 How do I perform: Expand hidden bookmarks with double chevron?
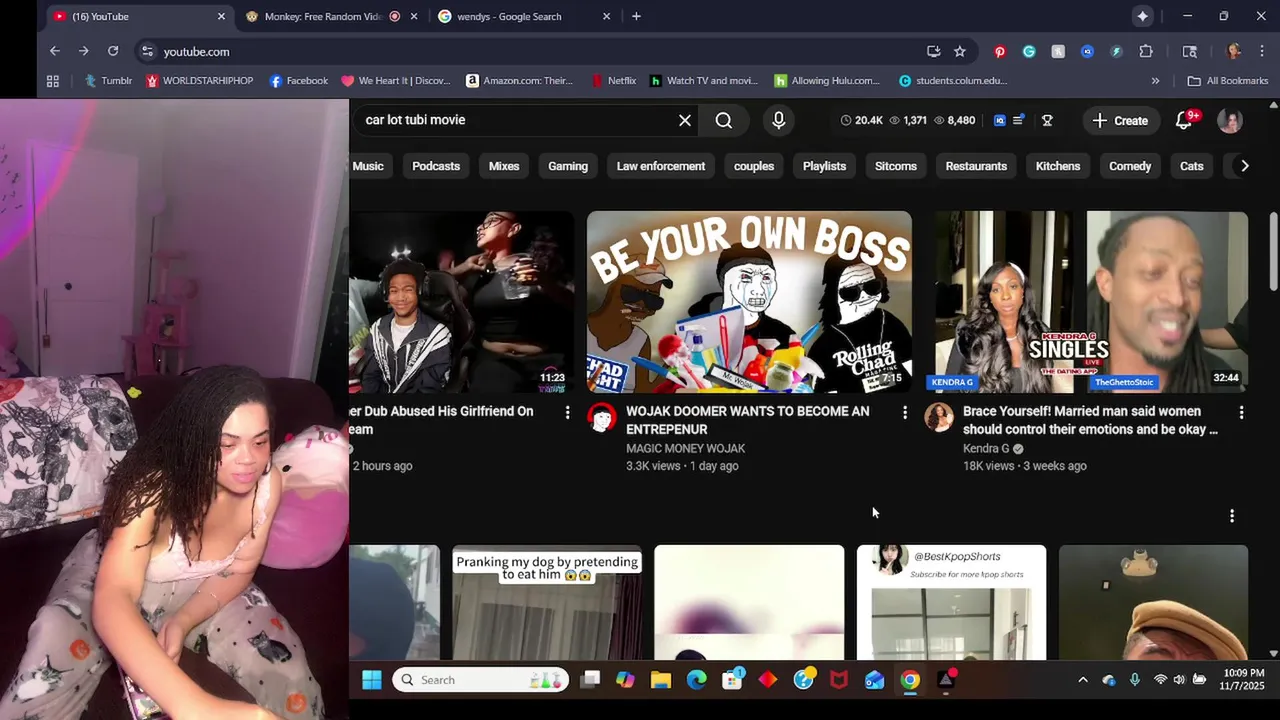1155,81
